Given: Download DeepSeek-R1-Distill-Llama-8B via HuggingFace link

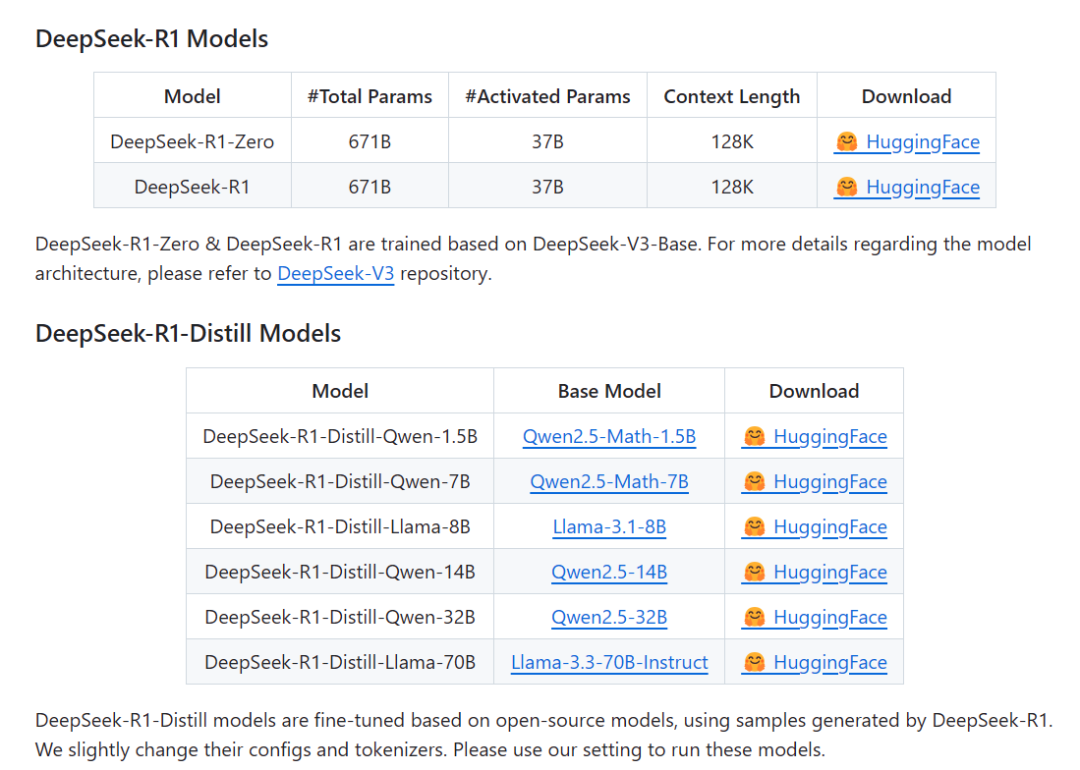Looking at the screenshot, I should click(814, 527).
